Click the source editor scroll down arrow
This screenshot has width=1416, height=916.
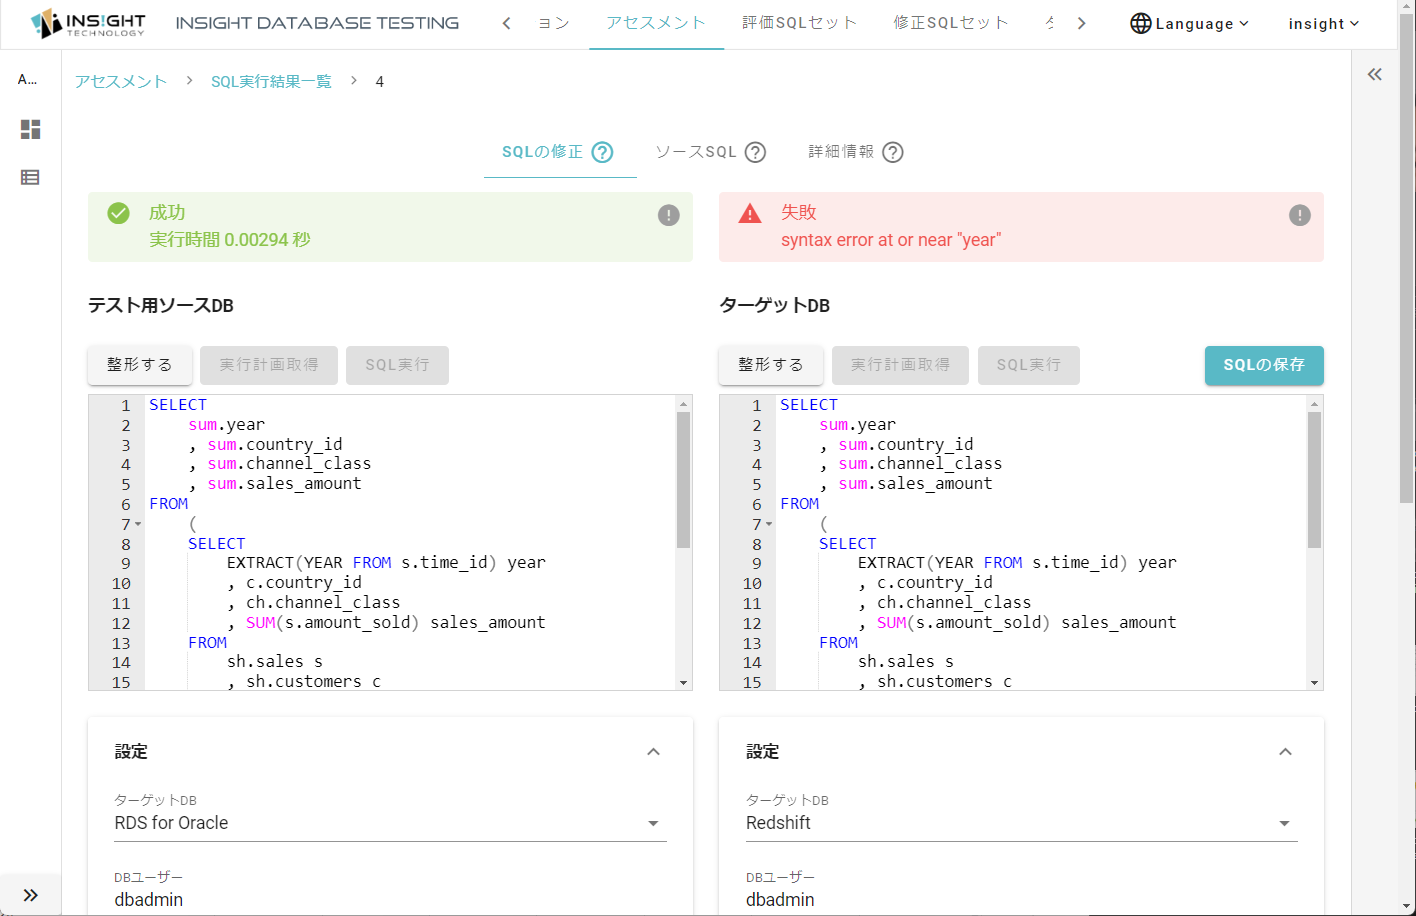point(684,683)
